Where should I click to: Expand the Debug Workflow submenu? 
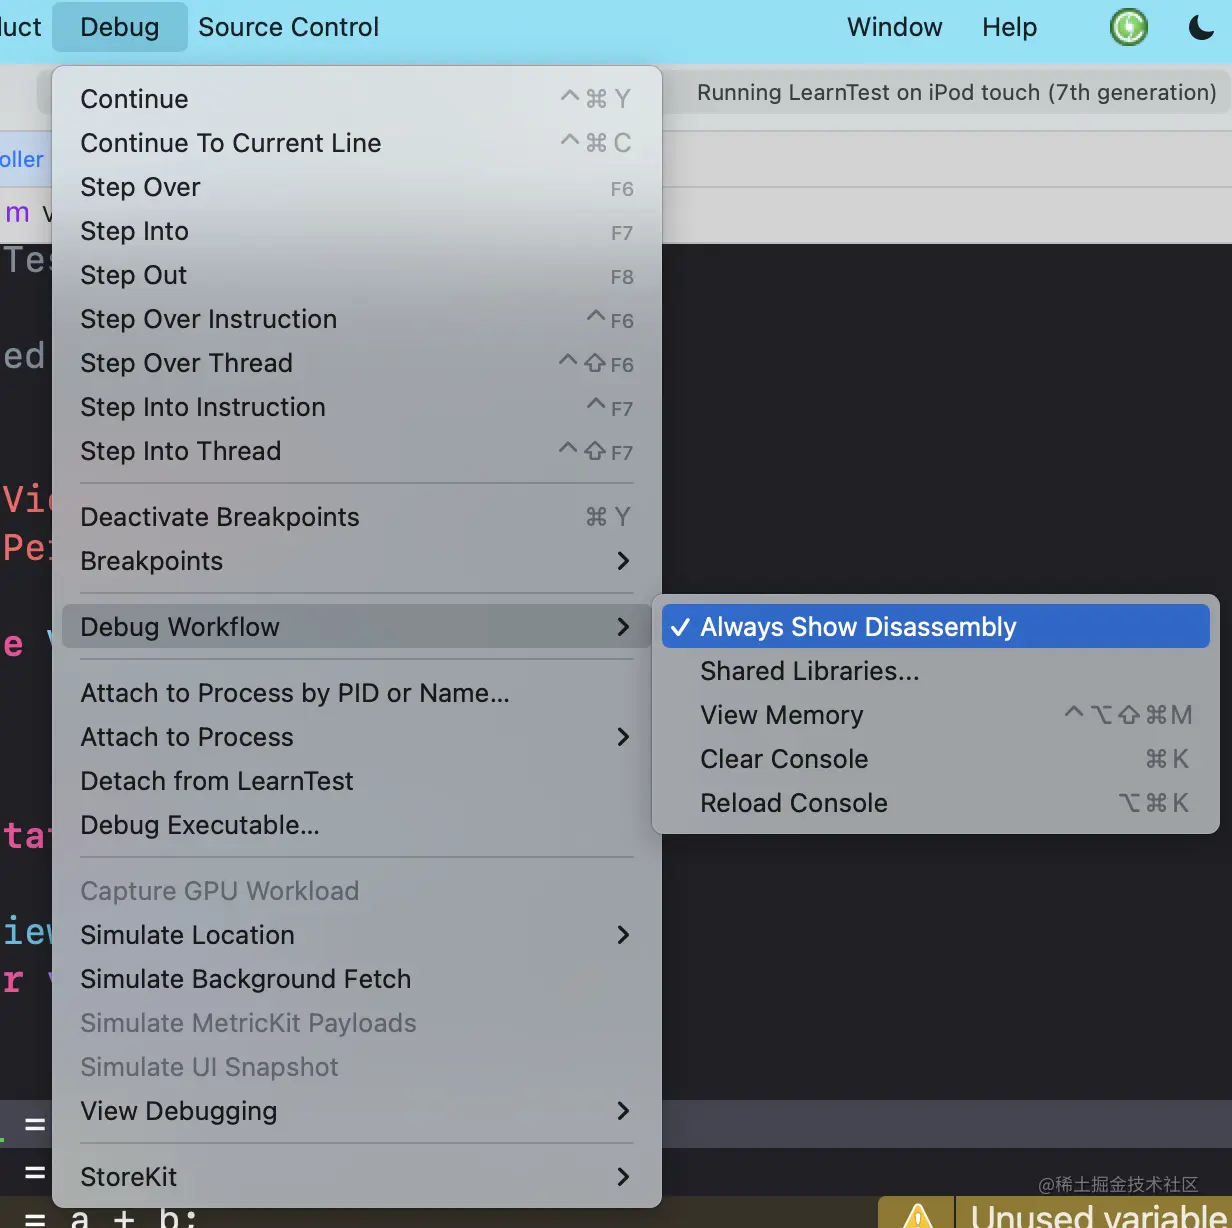tap(357, 627)
